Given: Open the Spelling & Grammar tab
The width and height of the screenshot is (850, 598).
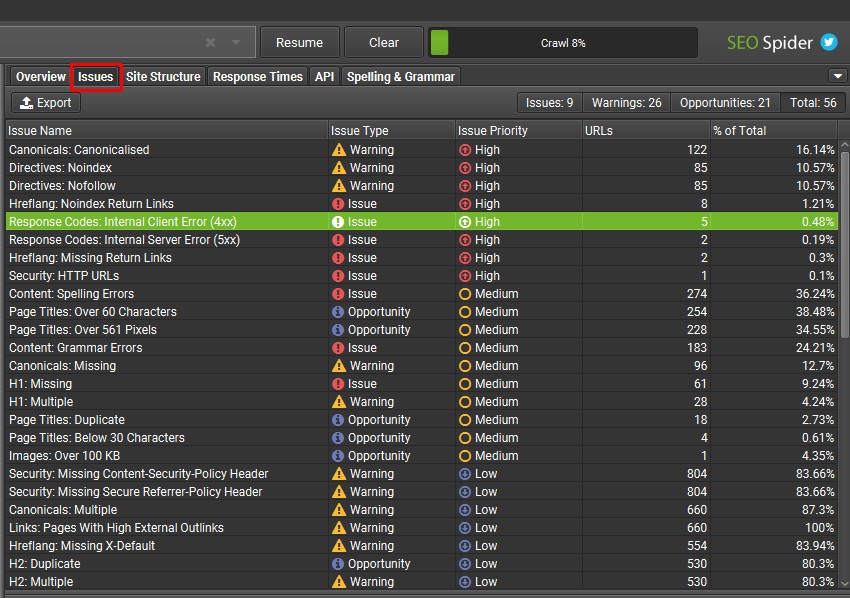Looking at the screenshot, I should point(401,76).
